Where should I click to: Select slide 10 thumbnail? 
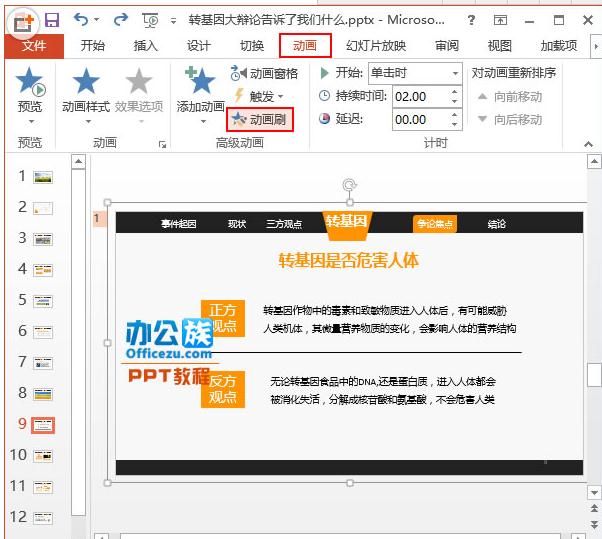tap(43, 456)
